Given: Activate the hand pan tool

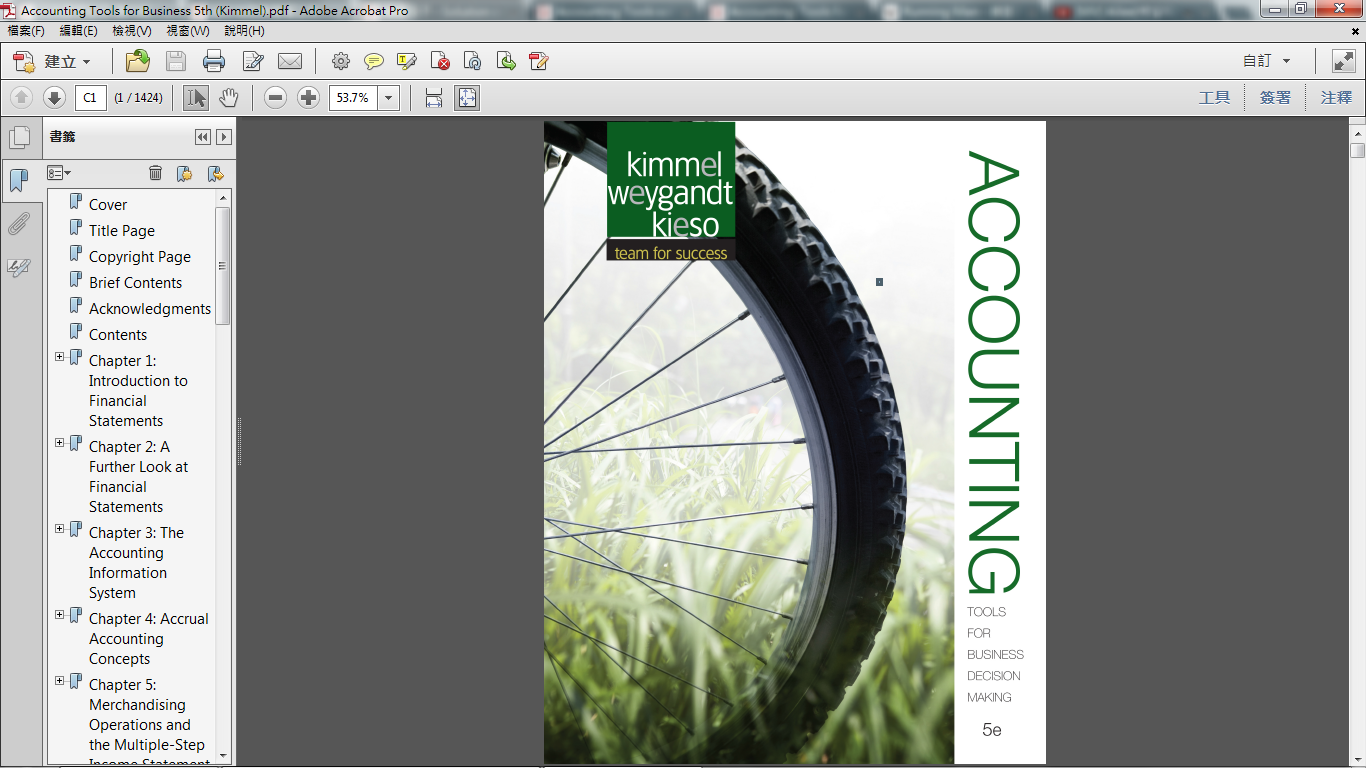Looking at the screenshot, I should tap(229, 97).
